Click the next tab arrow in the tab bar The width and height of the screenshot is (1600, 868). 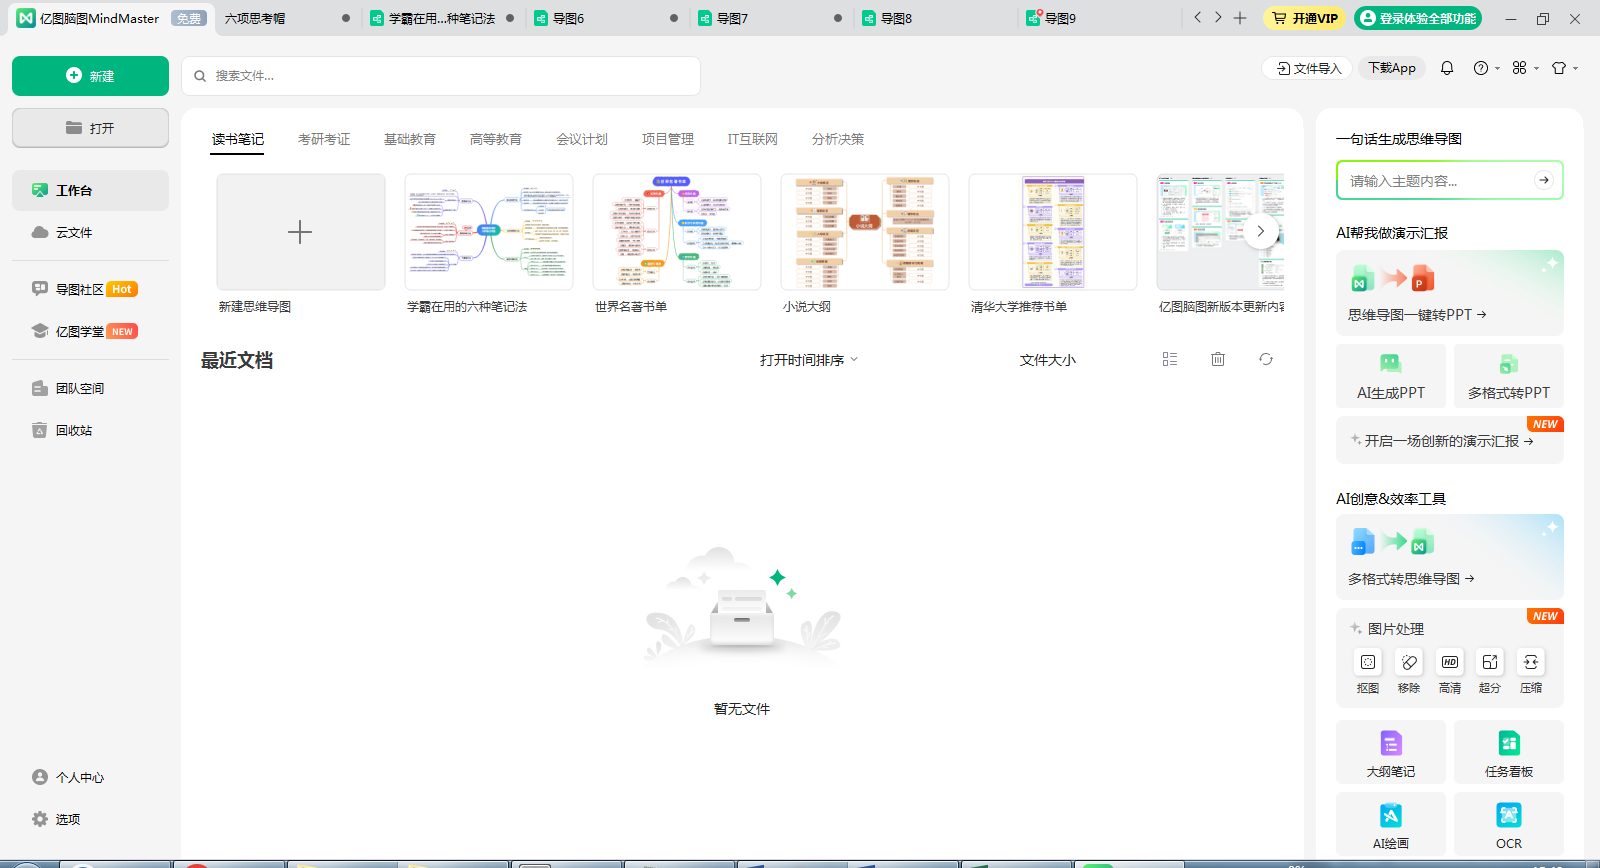(x=1218, y=18)
